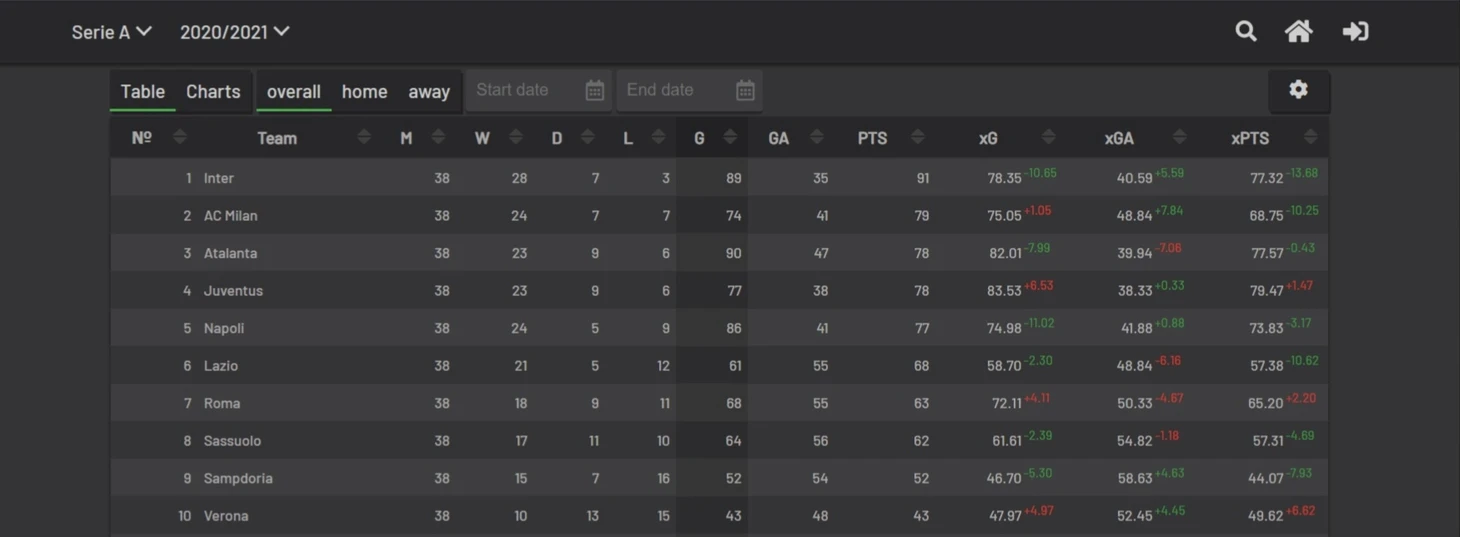Select the Table tab
This screenshot has width=1460, height=537.
pos(143,91)
